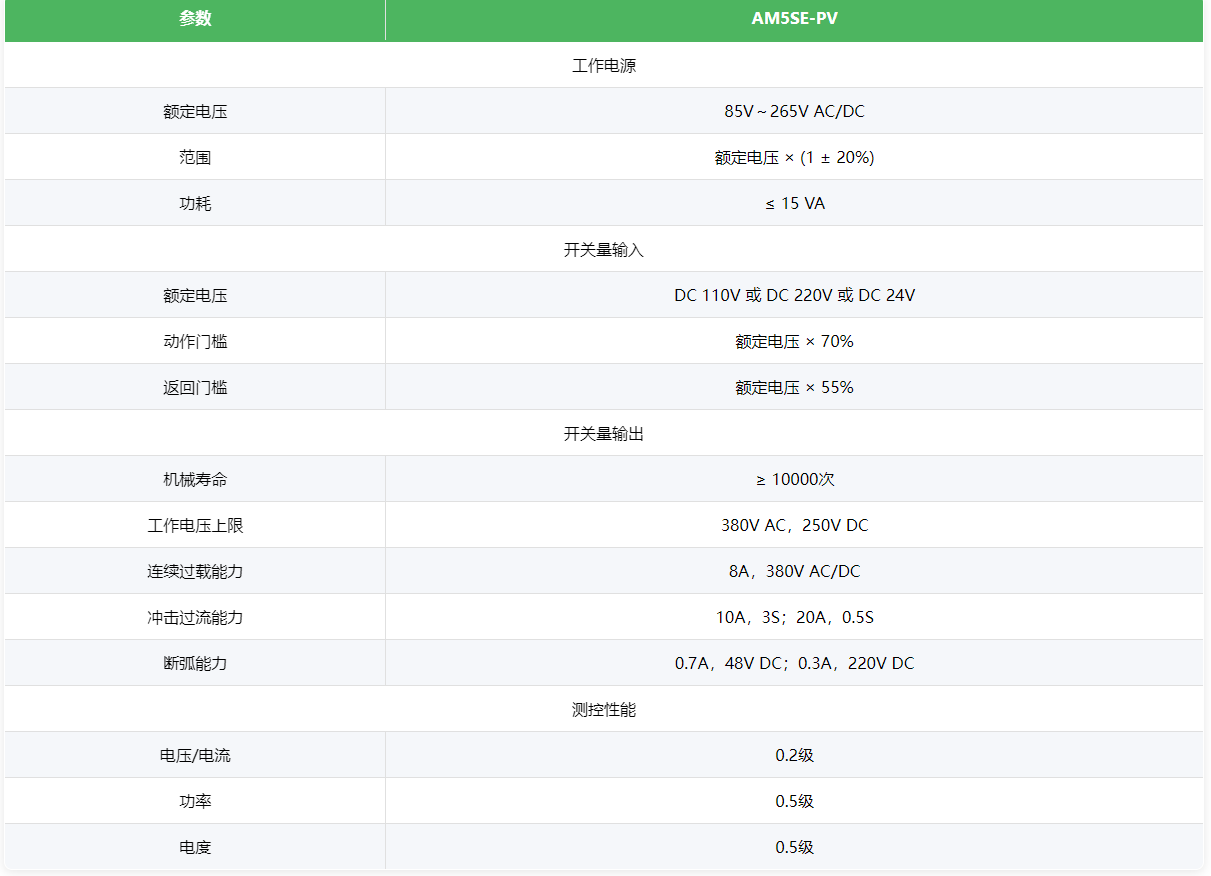Click the 参数 column header
This screenshot has width=1211, height=876.
[195, 19]
